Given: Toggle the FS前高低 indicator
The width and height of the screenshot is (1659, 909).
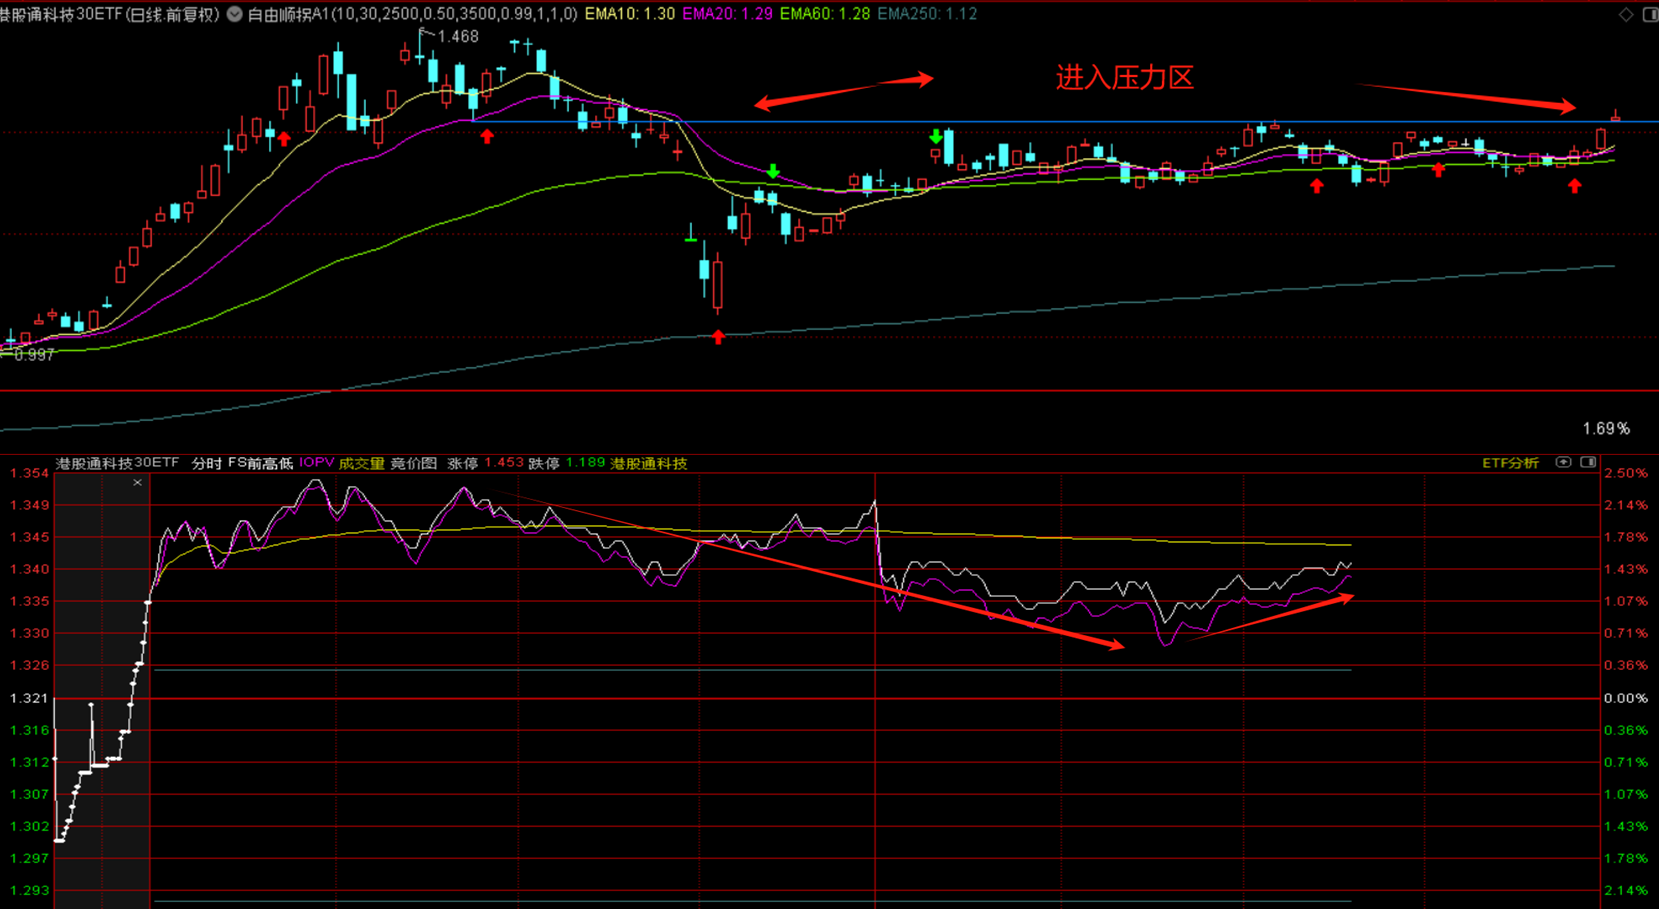Looking at the screenshot, I should pos(261,463).
